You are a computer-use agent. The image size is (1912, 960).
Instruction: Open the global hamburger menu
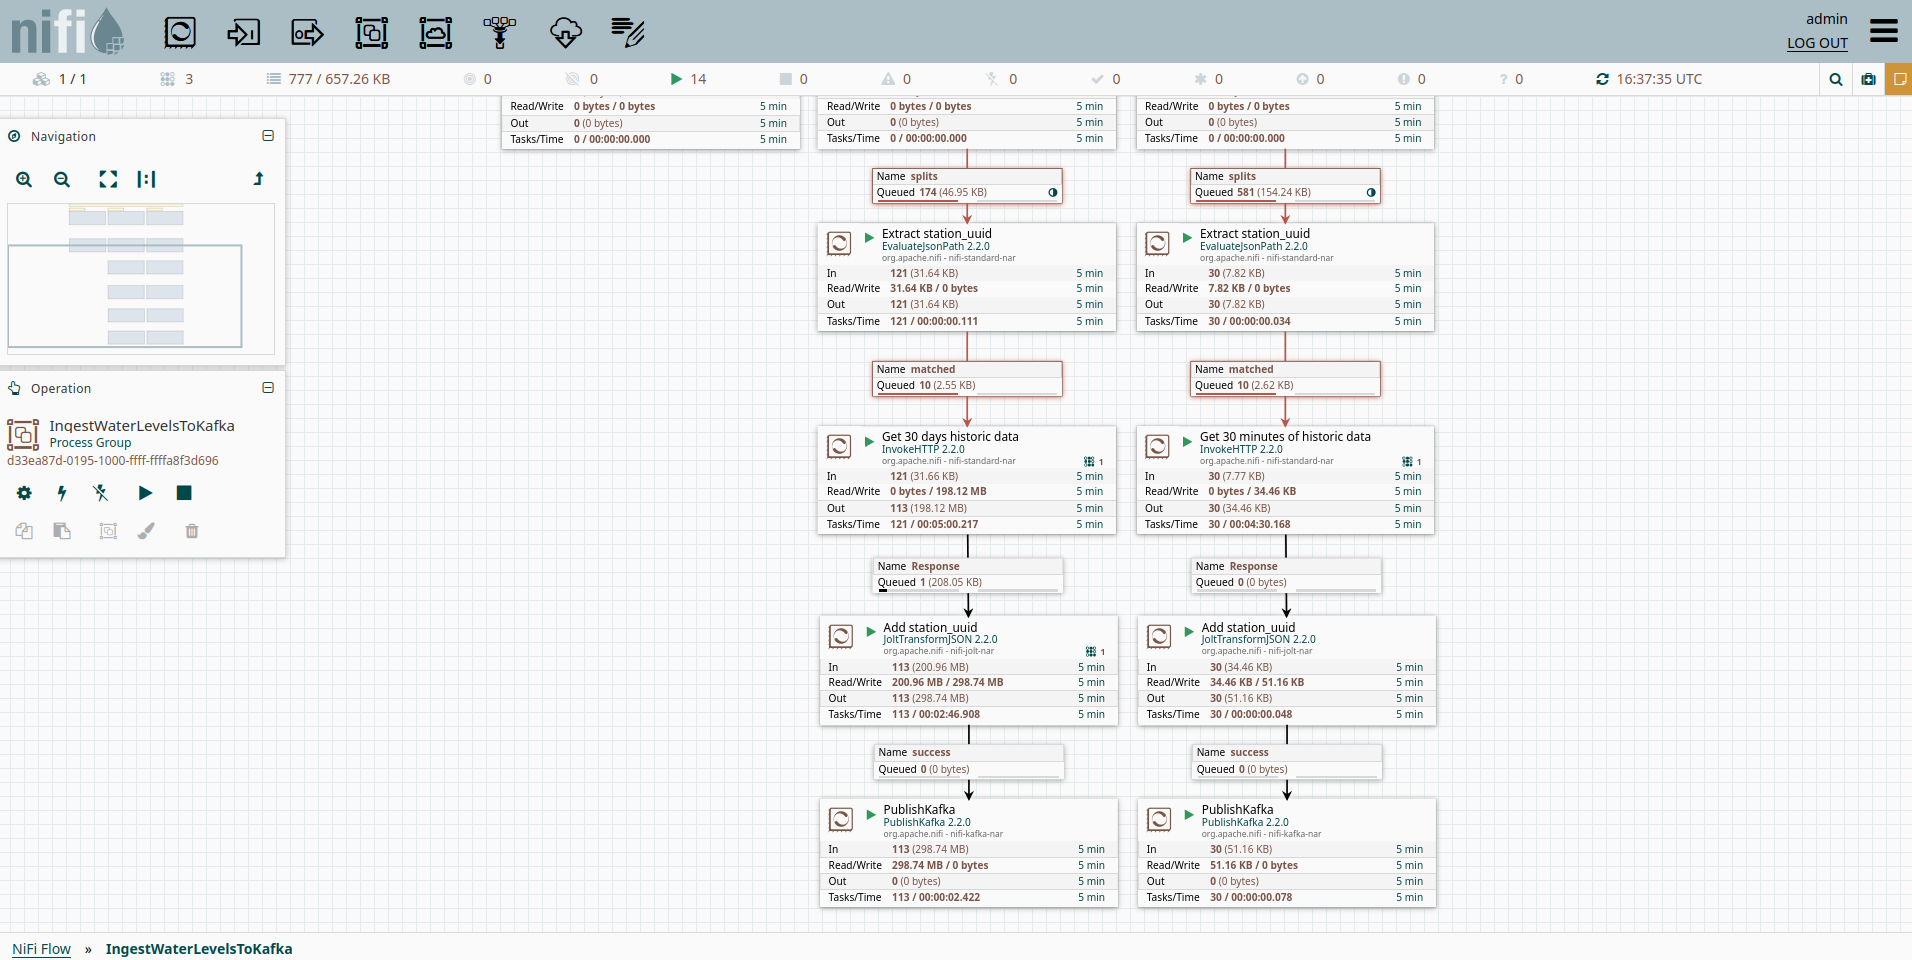[1883, 31]
